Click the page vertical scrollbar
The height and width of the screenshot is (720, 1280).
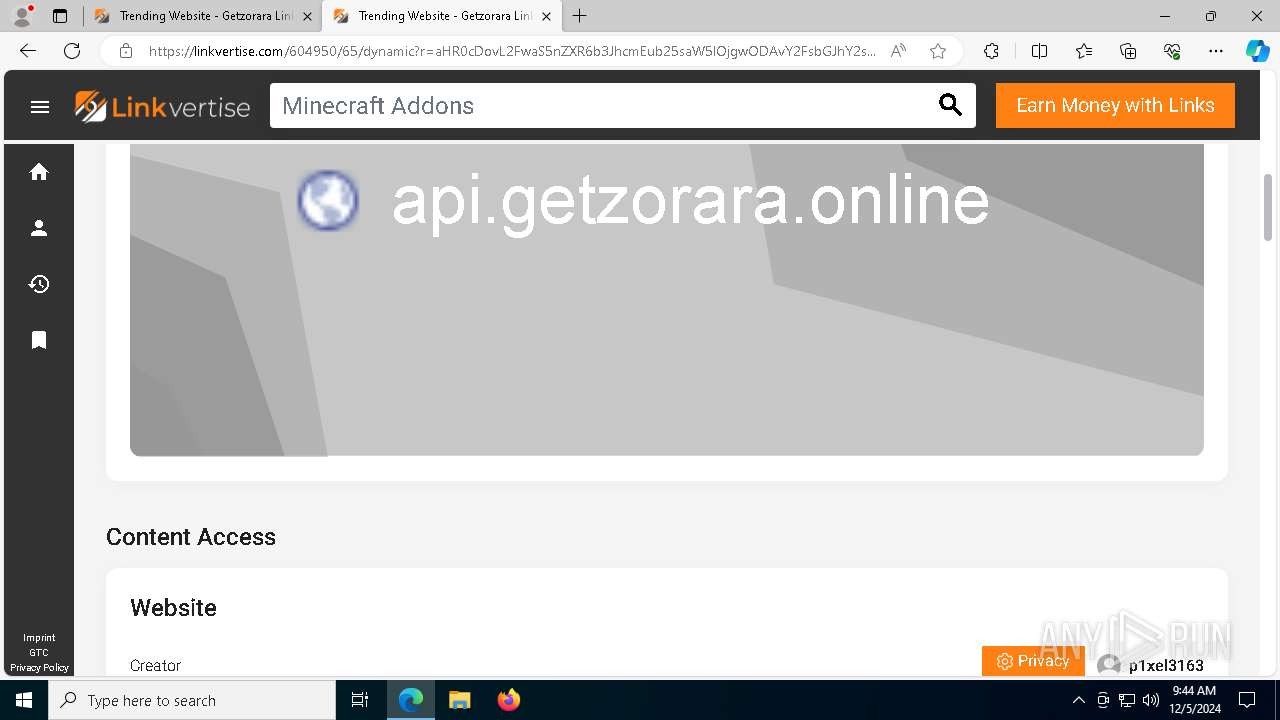(1268, 207)
